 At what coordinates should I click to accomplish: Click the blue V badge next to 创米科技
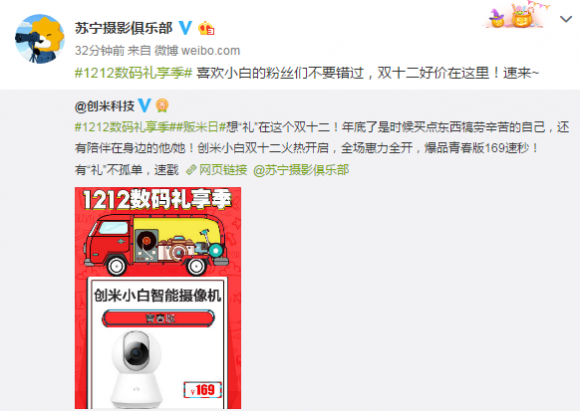144,105
